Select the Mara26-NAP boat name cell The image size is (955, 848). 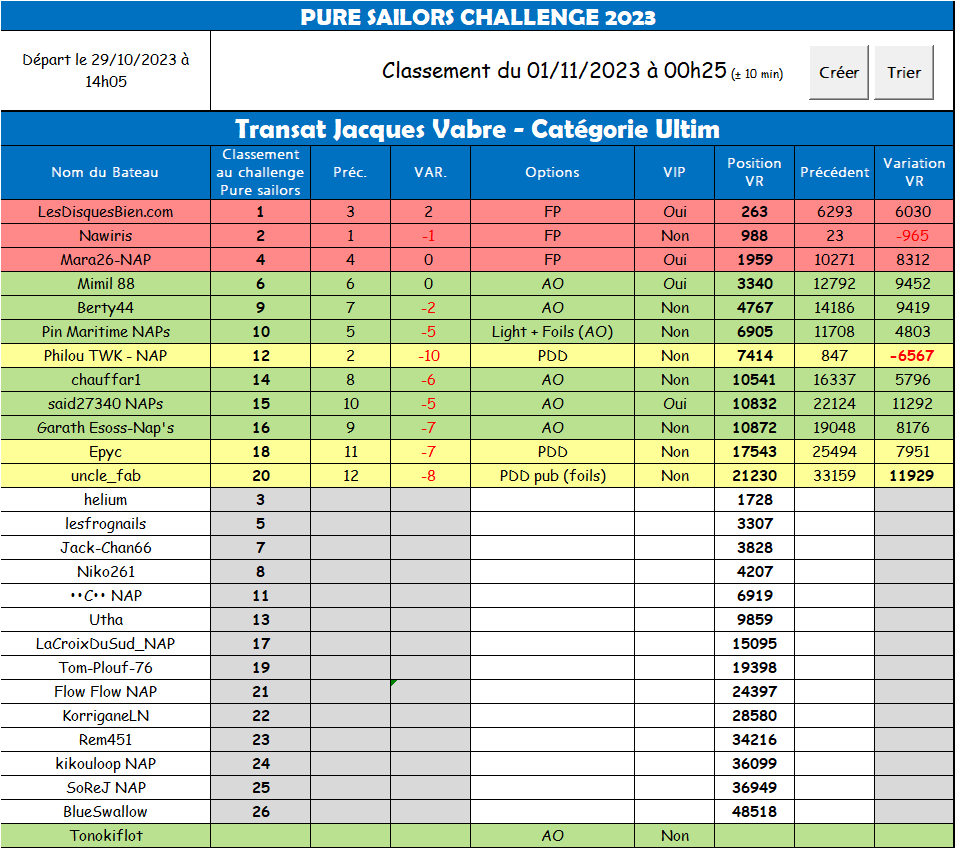(105, 260)
